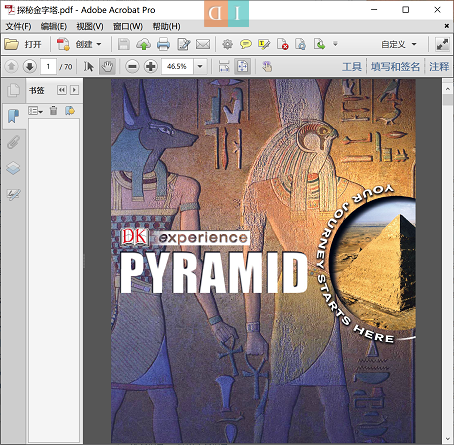Zoom out with the minus button
454x445 pixels.
[x=132, y=66]
